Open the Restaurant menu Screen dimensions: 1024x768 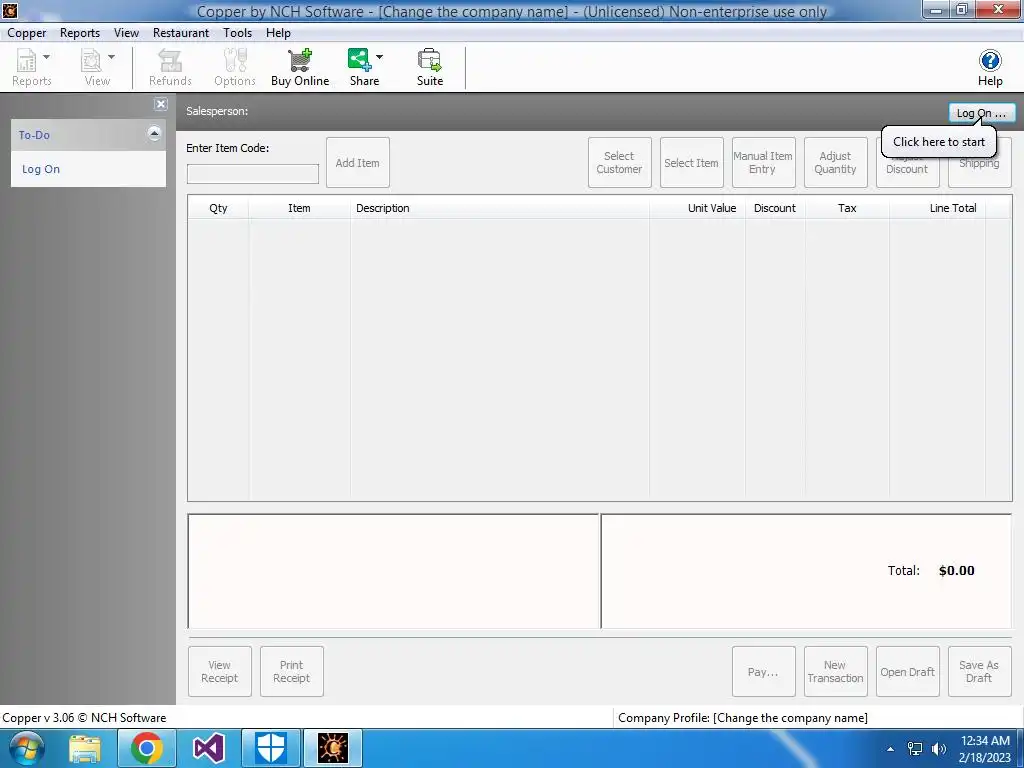[181, 33]
